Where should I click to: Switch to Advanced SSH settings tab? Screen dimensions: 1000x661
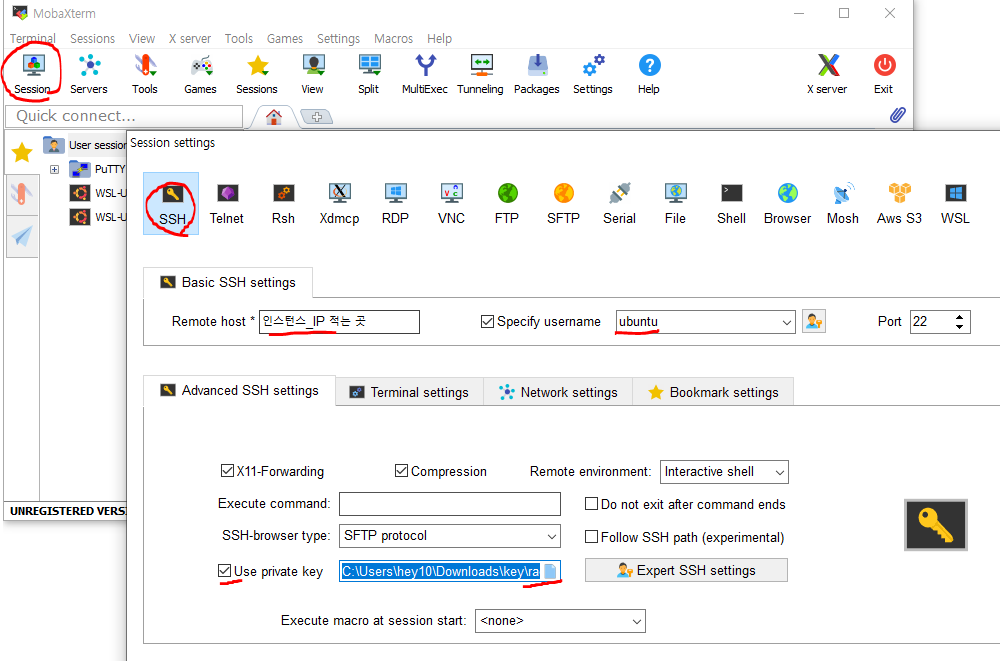click(239, 390)
